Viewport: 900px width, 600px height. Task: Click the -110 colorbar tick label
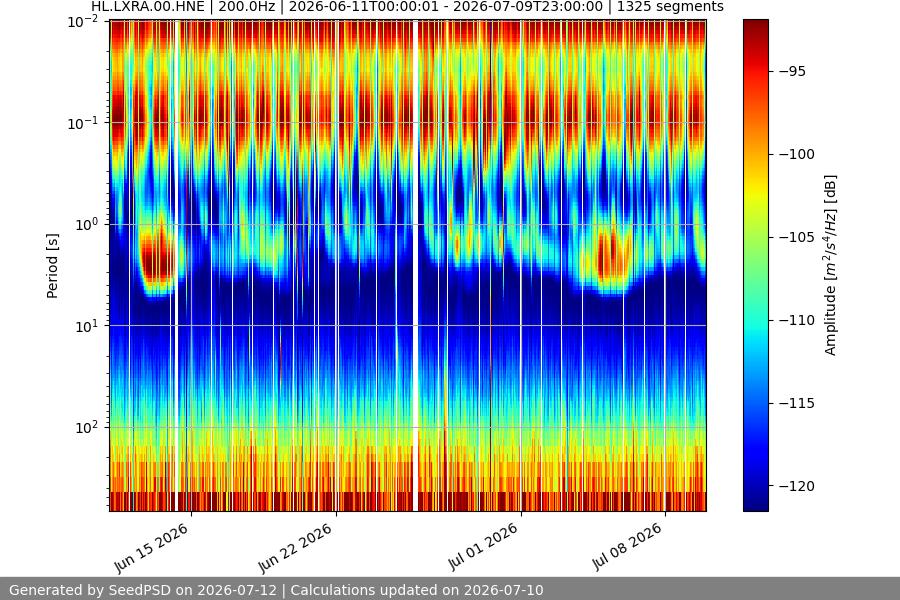coord(797,320)
